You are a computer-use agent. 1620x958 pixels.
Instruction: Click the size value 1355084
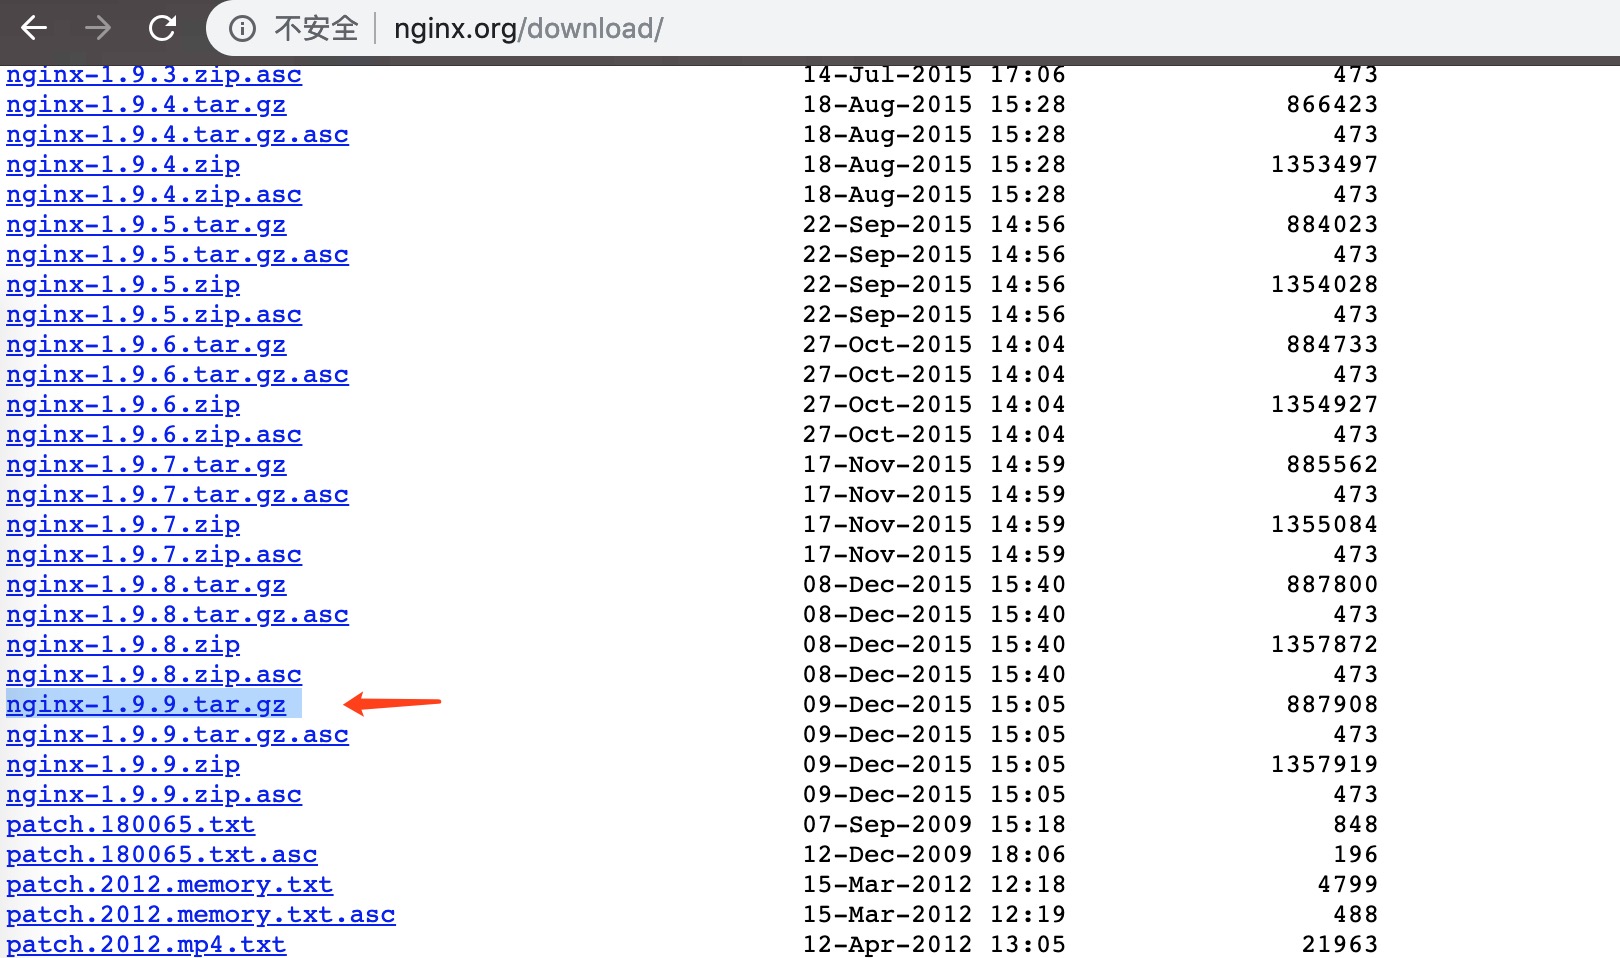pyautogui.click(x=1324, y=525)
